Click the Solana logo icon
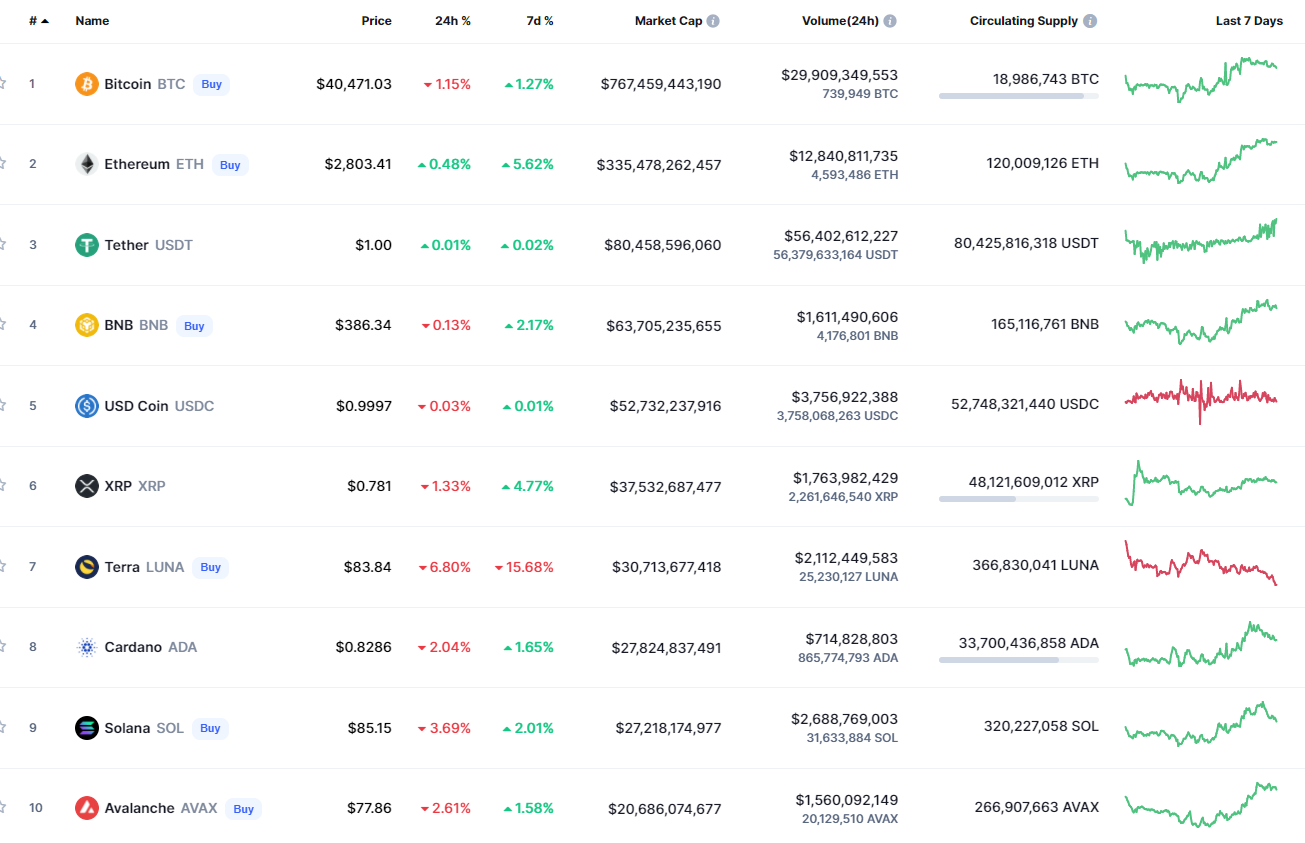 tap(87, 728)
